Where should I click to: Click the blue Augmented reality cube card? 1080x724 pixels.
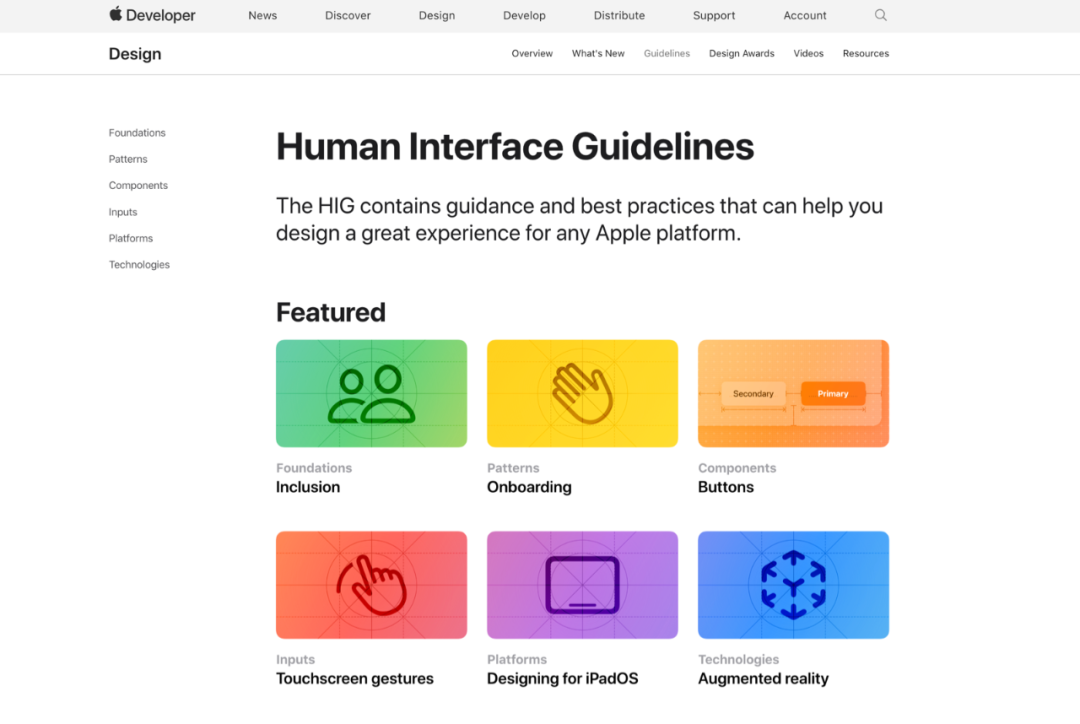[x=793, y=585]
